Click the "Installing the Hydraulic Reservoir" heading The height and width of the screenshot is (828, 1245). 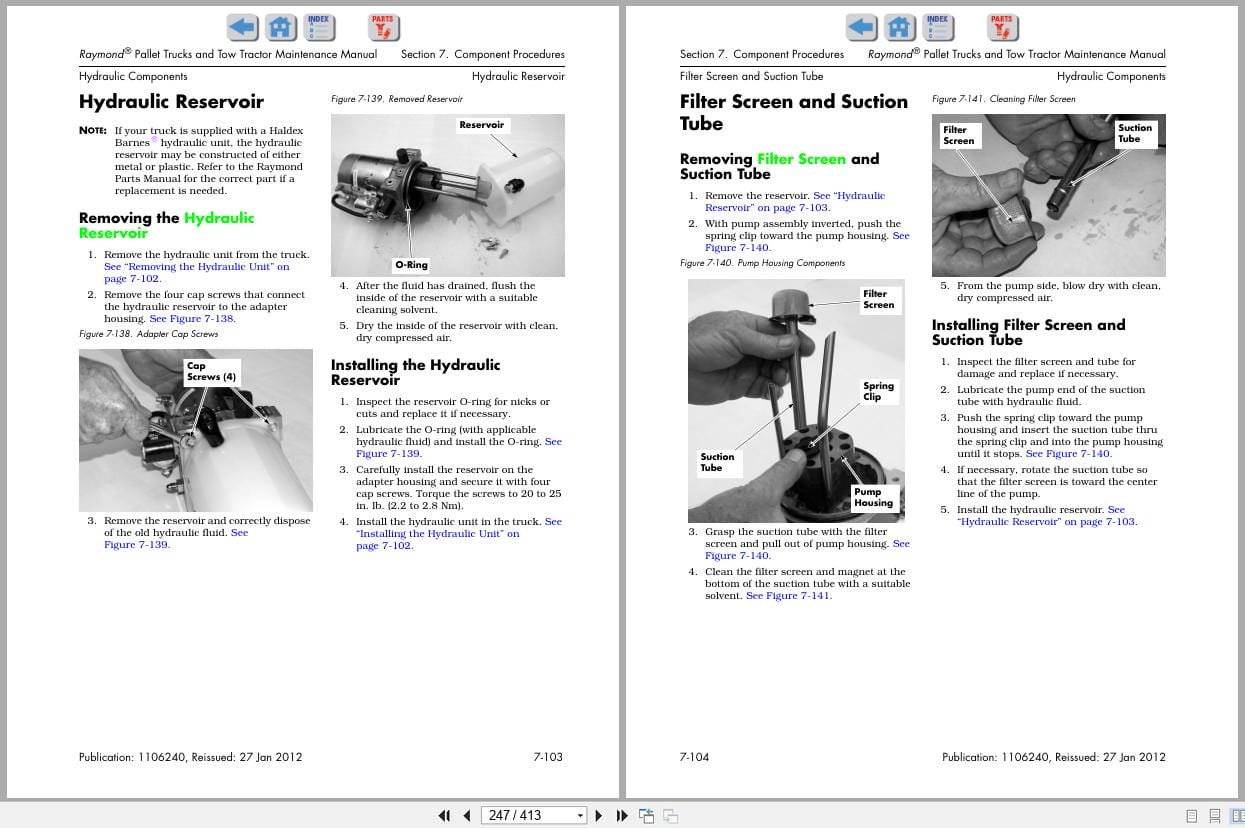click(416, 372)
